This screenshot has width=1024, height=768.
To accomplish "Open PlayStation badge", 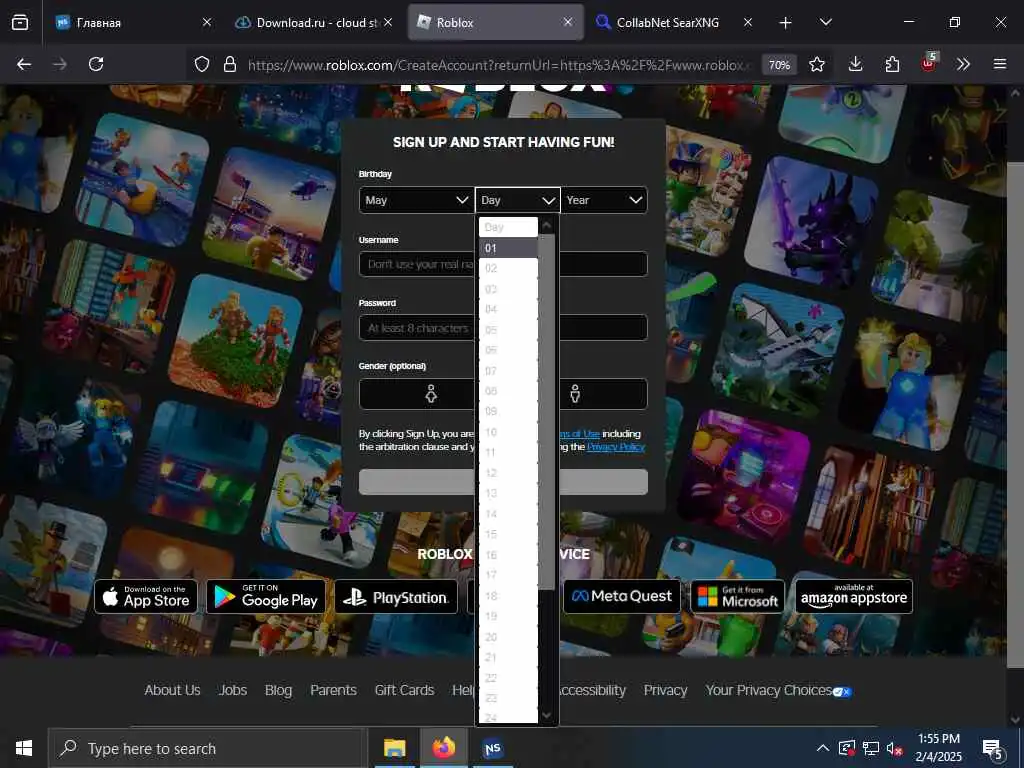I will click(396, 596).
